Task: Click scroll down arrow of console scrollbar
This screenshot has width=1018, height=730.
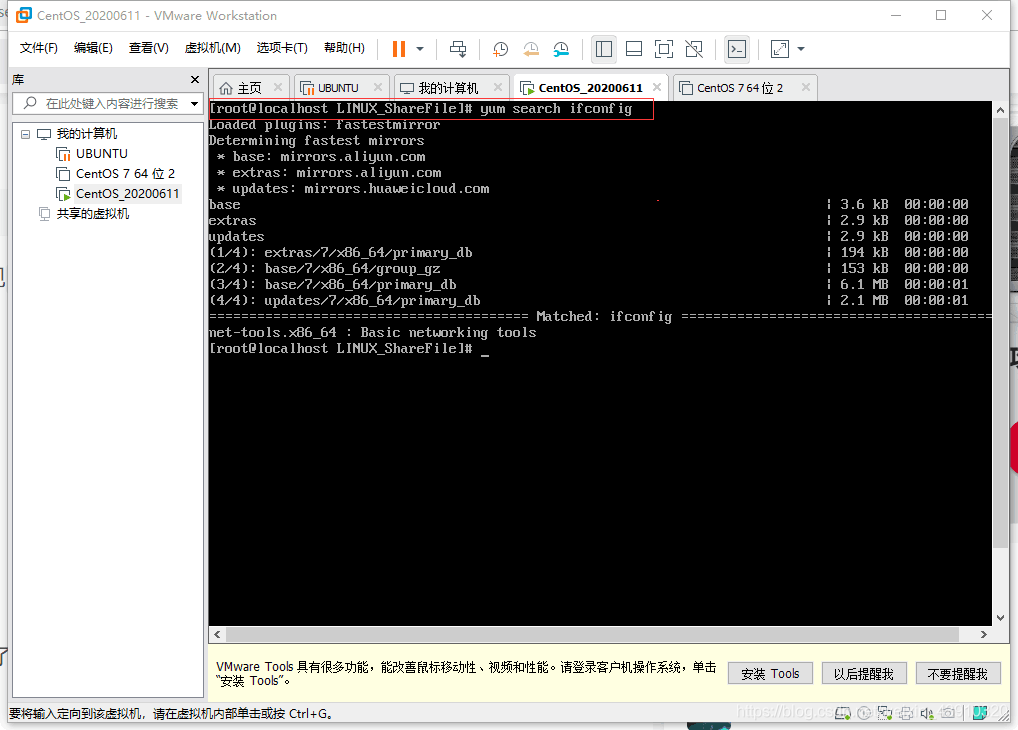Action: [x=1000, y=618]
